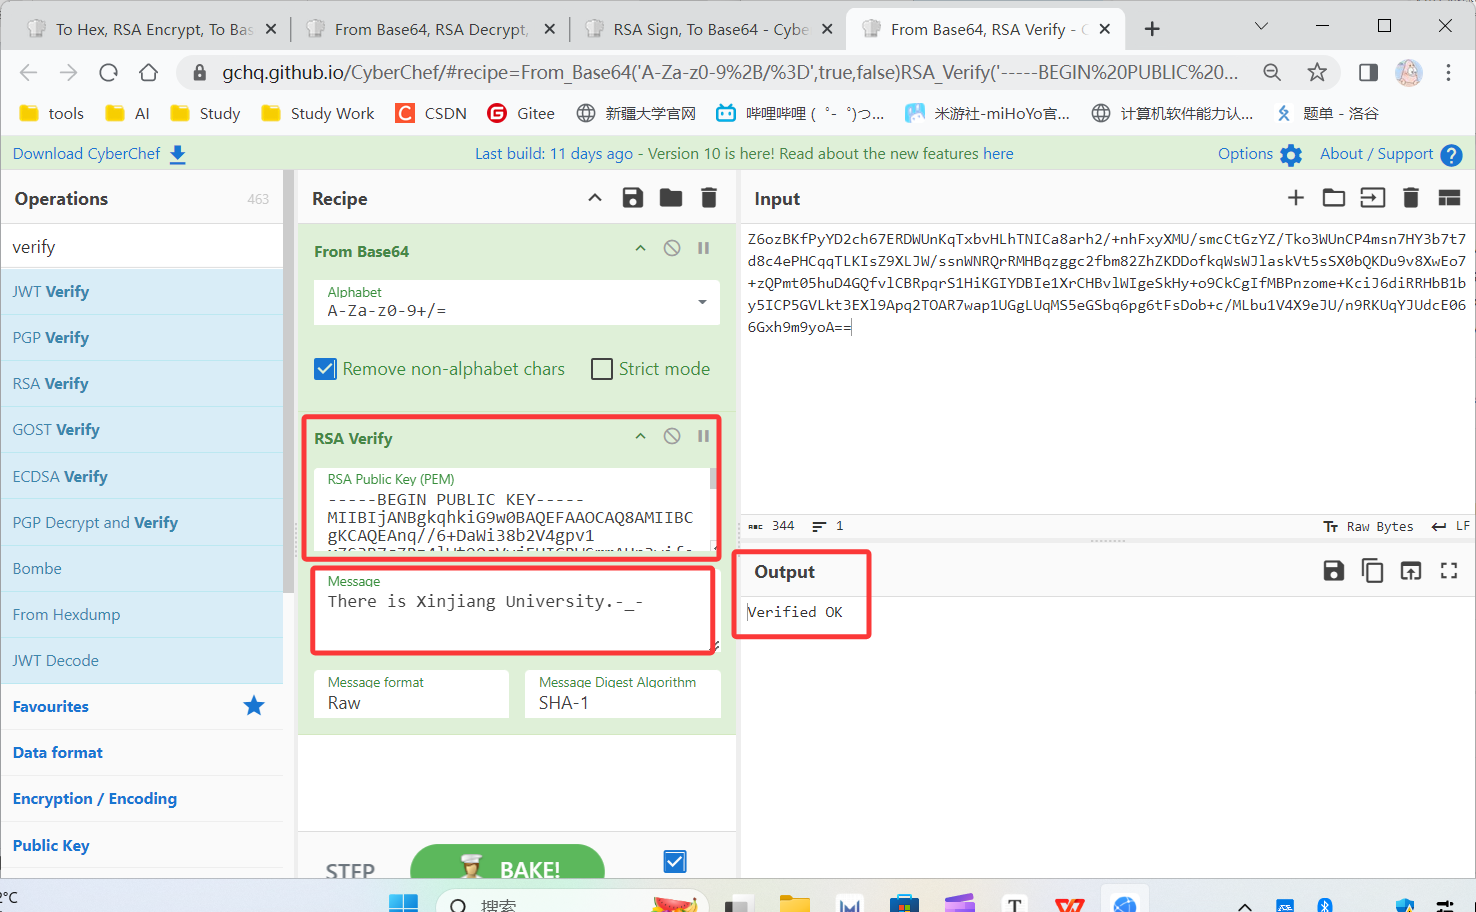Save the recipe with the floppy icon
The image size is (1476, 912).
(633, 198)
